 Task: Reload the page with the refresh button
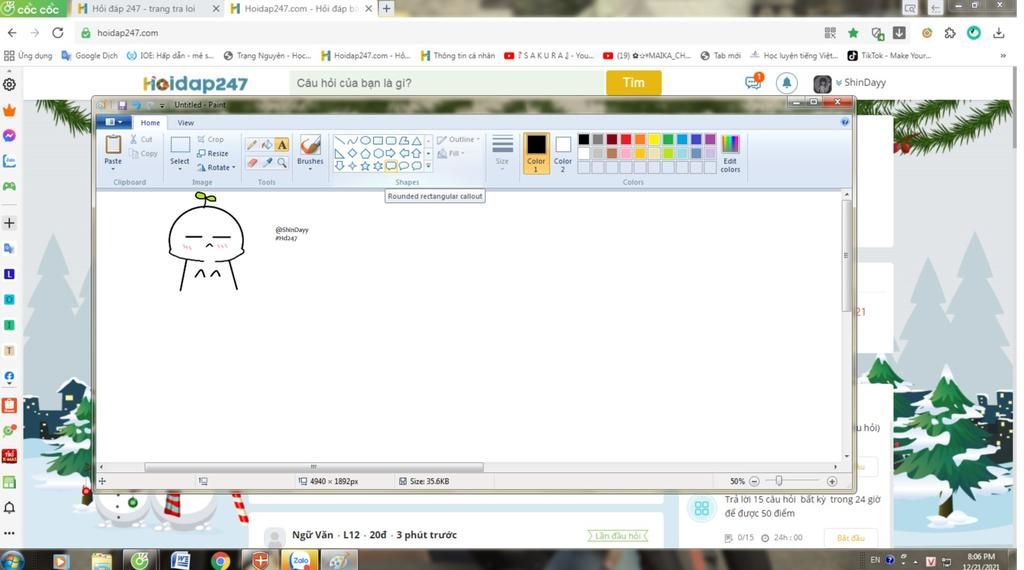pos(57,33)
